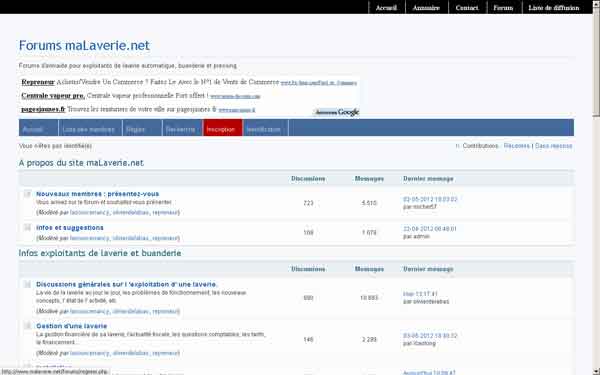600x375 pixels.
Task: Click heading Infos exploitants de laverie et buanderie
Action: pos(100,253)
